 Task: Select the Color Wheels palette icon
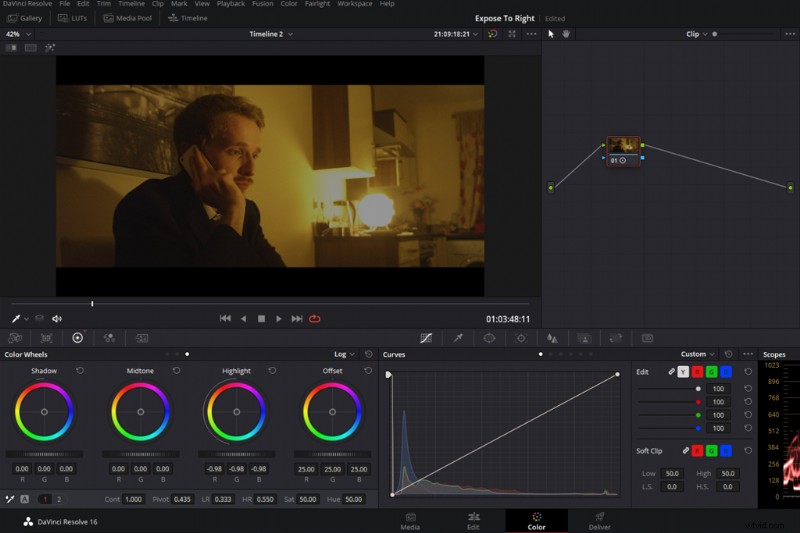click(78, 338)
